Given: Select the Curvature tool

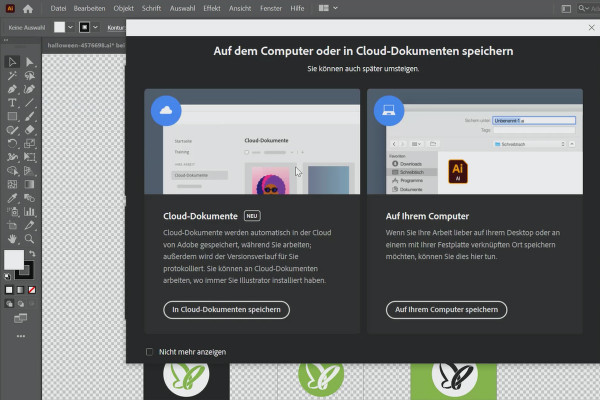Looking at the screenshot, I should pos(29,89).
